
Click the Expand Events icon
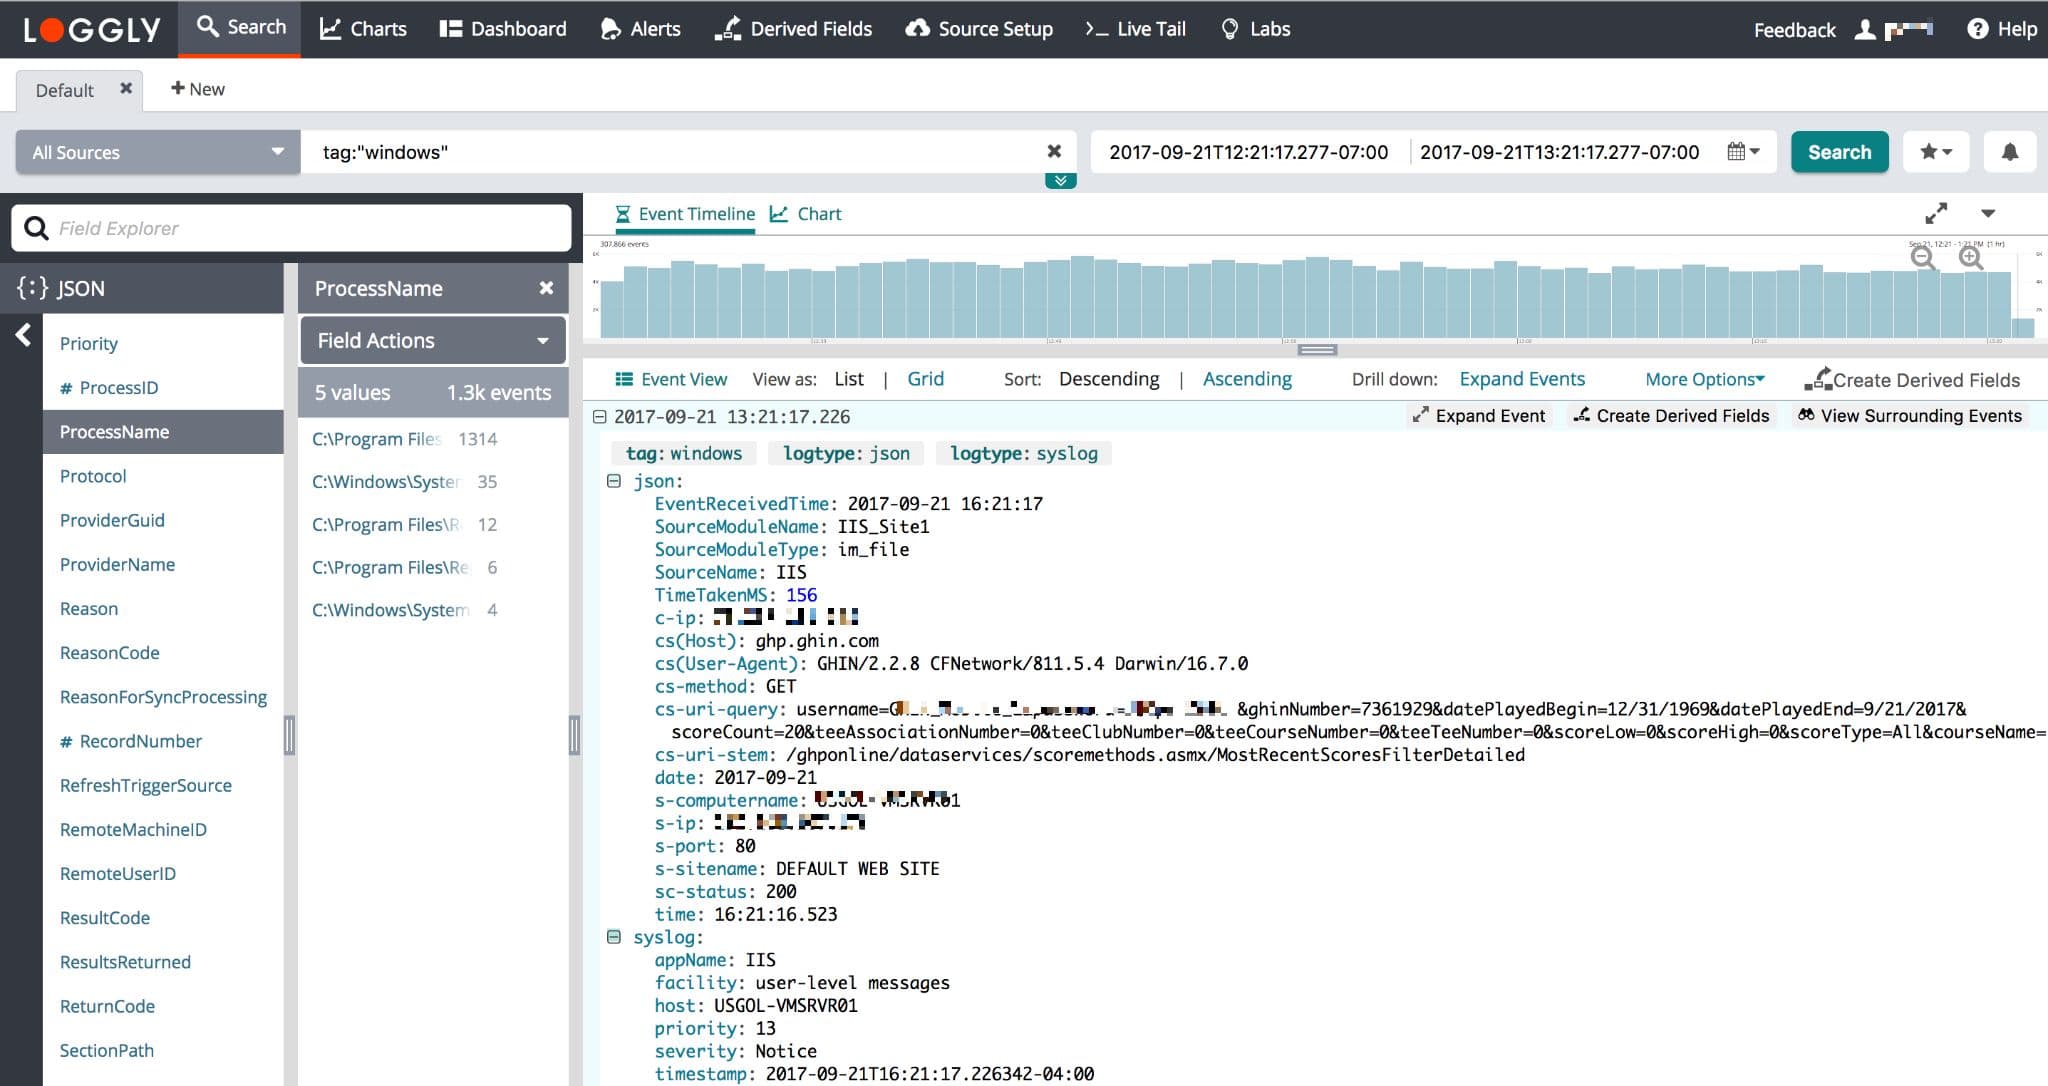(1518, 379)
